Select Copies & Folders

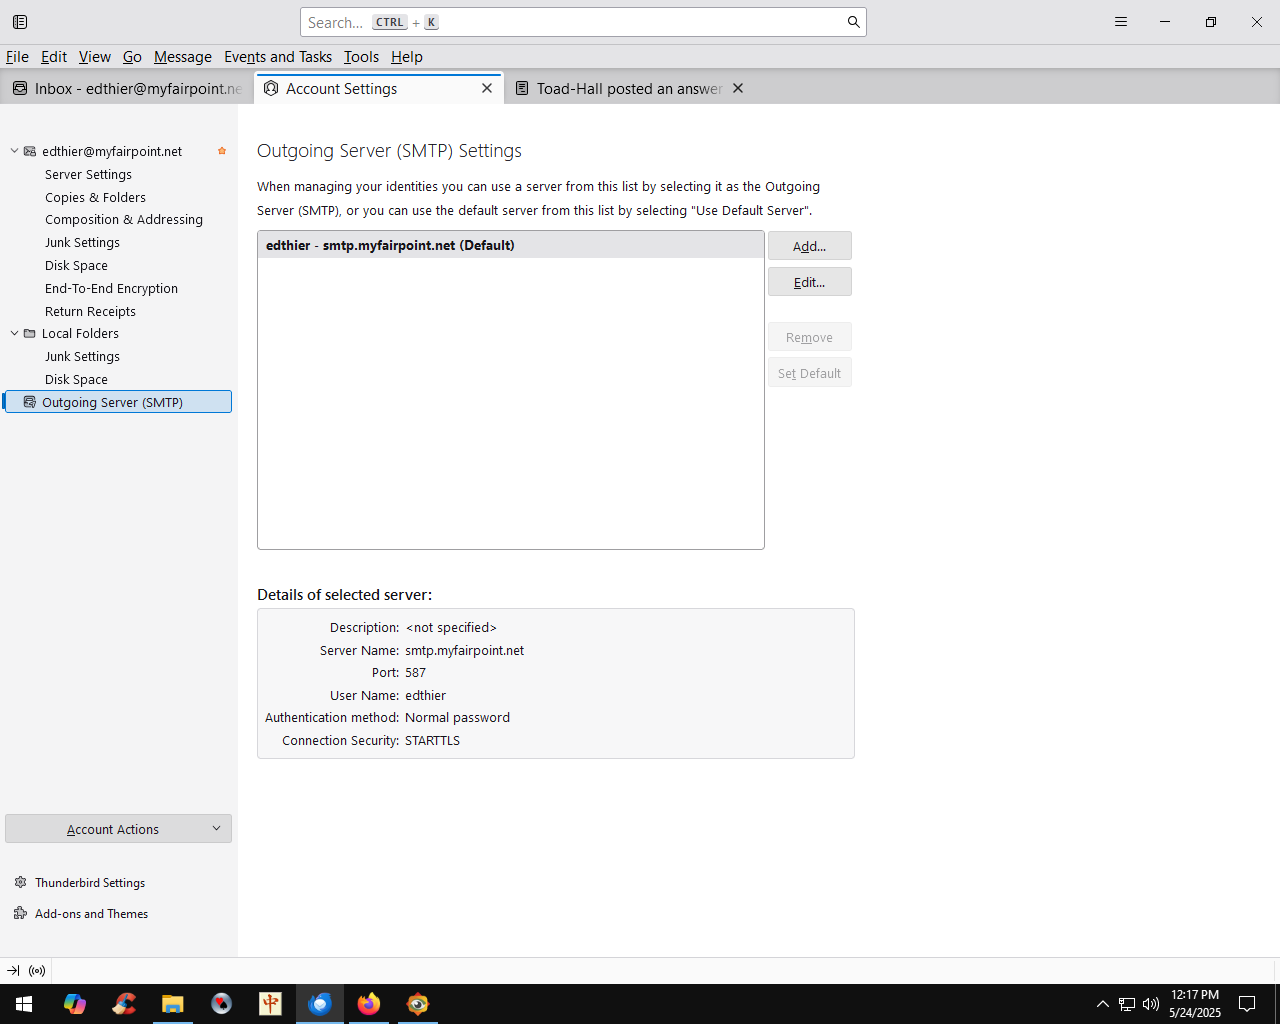click(x=95, y=198)
